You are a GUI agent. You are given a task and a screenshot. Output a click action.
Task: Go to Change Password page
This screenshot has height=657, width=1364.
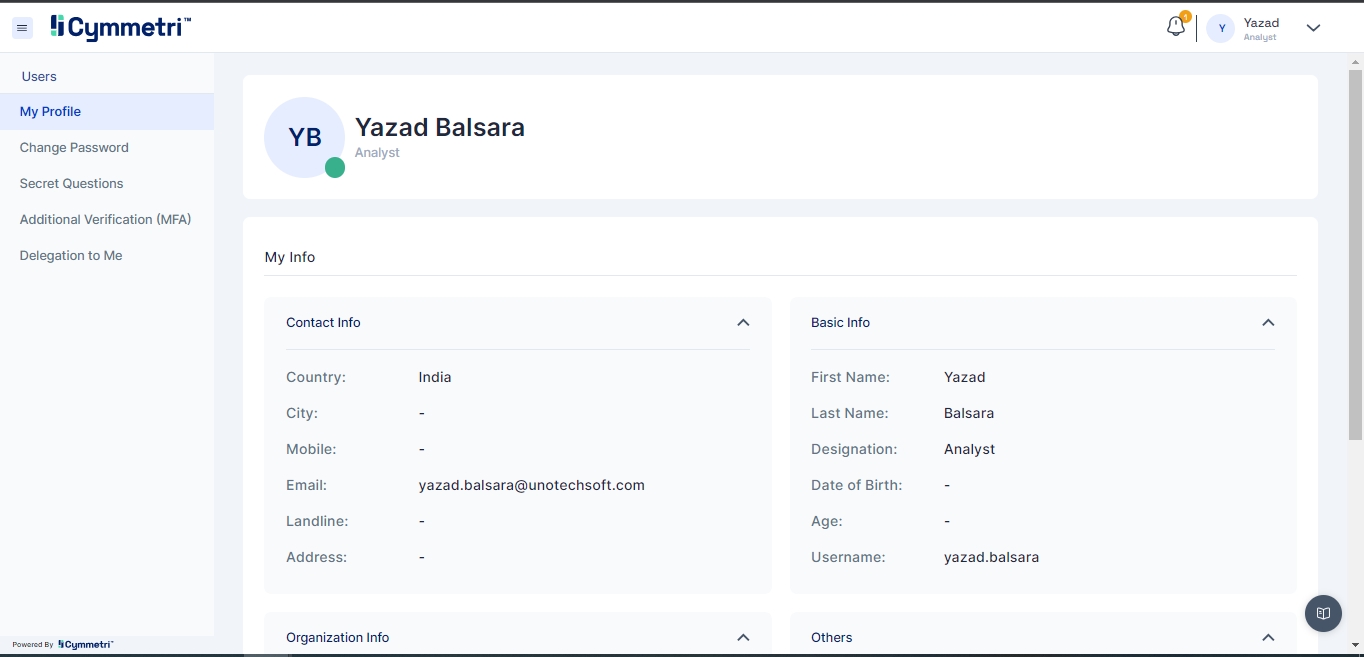74,147
